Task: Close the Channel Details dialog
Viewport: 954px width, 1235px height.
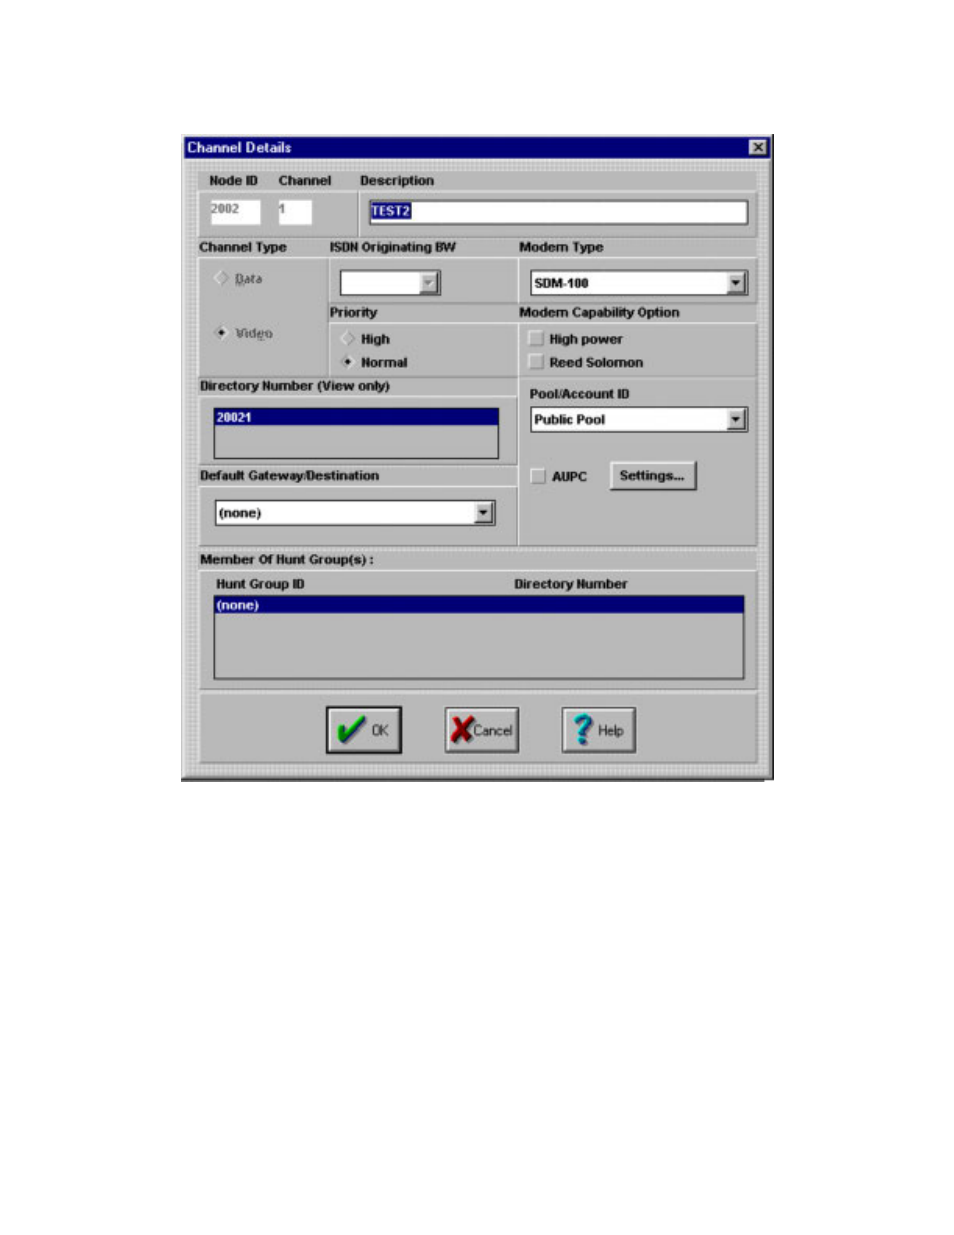Action: [x=758, y=147]
